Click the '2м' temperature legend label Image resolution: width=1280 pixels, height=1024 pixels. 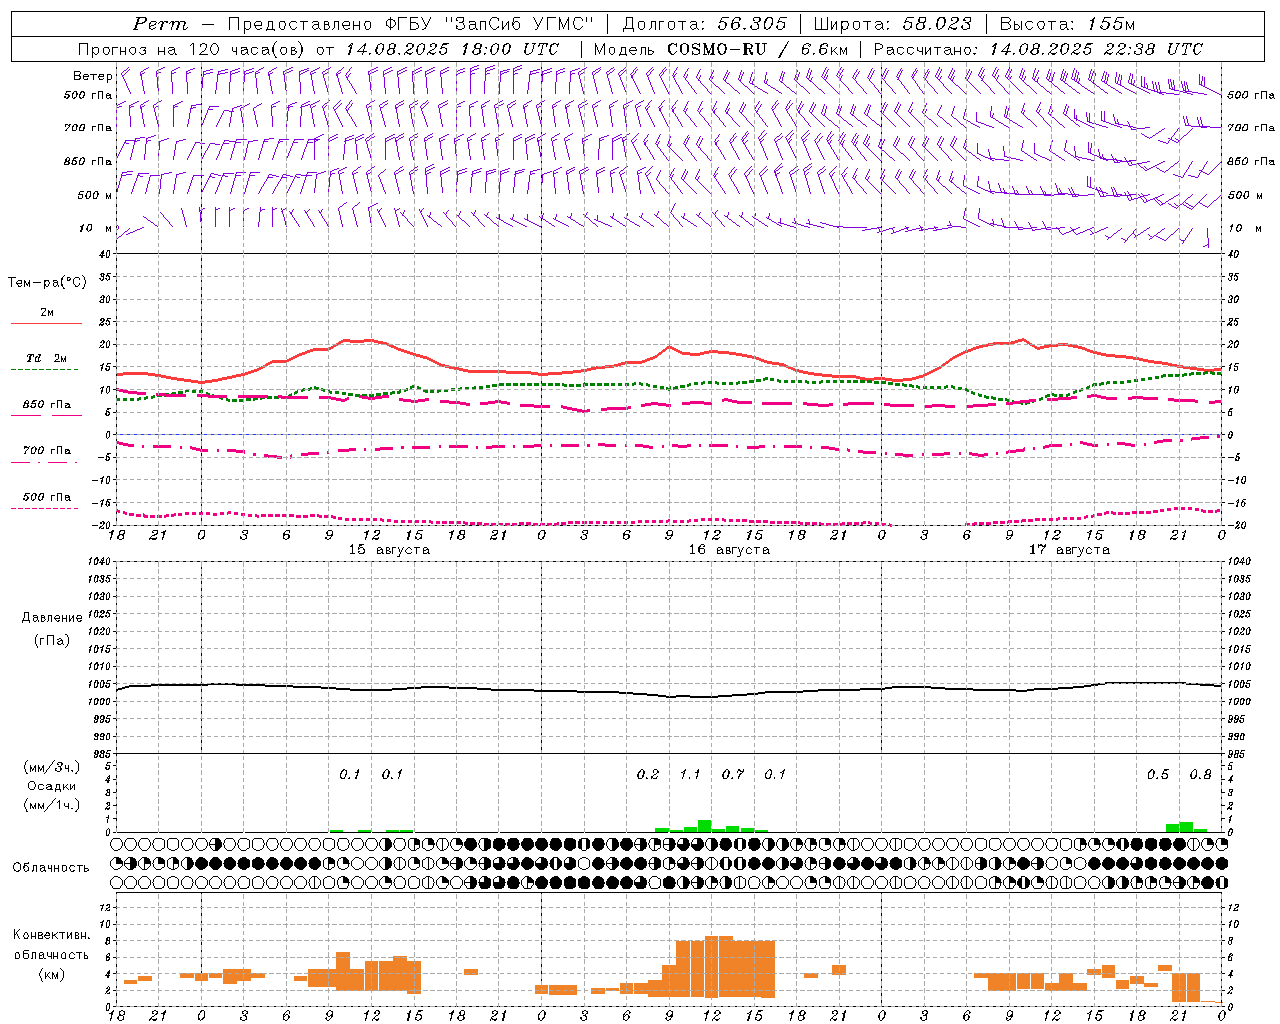point(47,313)
